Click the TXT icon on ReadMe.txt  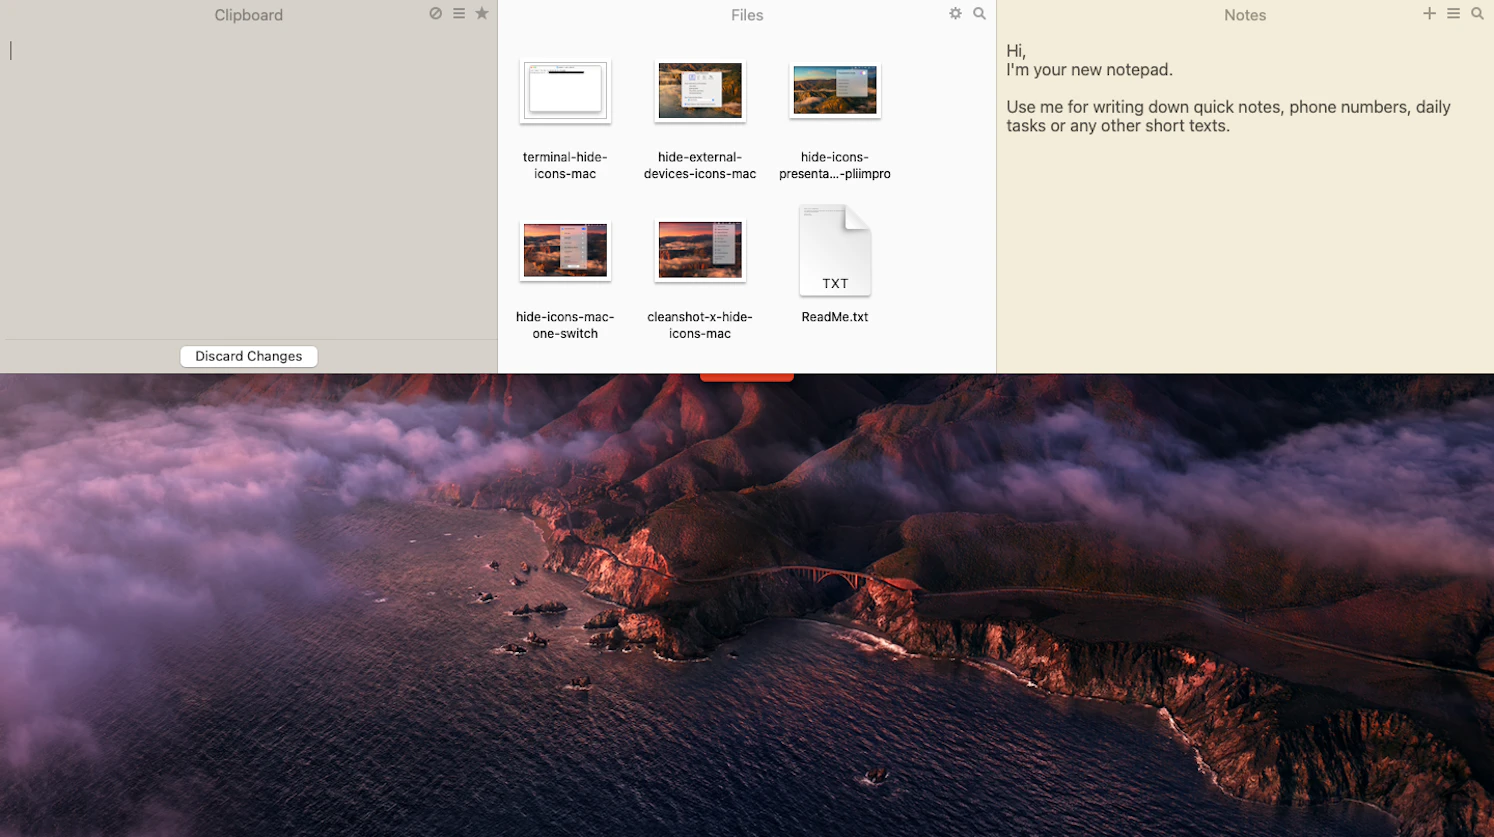[835, 250]
